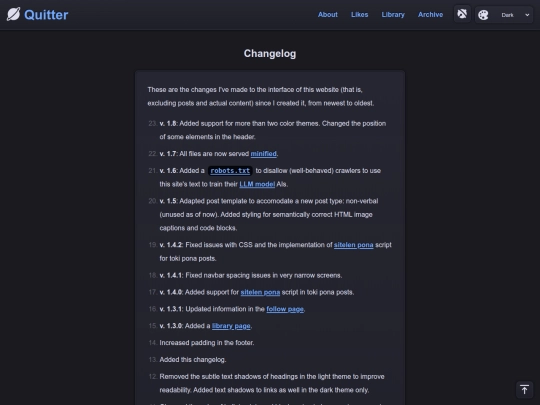Click the Quitter planet logo icon

click(x=13, y=14)
